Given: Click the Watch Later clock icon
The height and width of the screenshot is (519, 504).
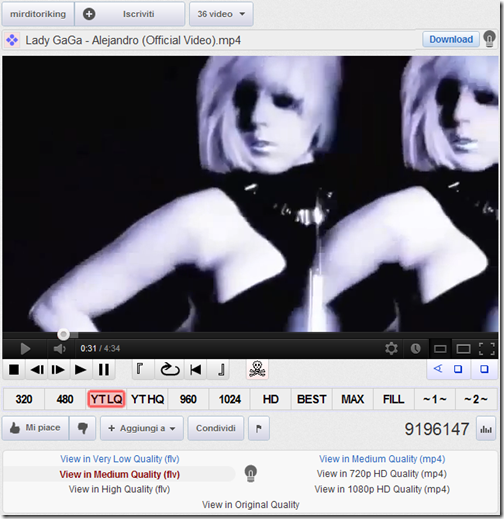Looking at the screenshot, I should (415, 349).
